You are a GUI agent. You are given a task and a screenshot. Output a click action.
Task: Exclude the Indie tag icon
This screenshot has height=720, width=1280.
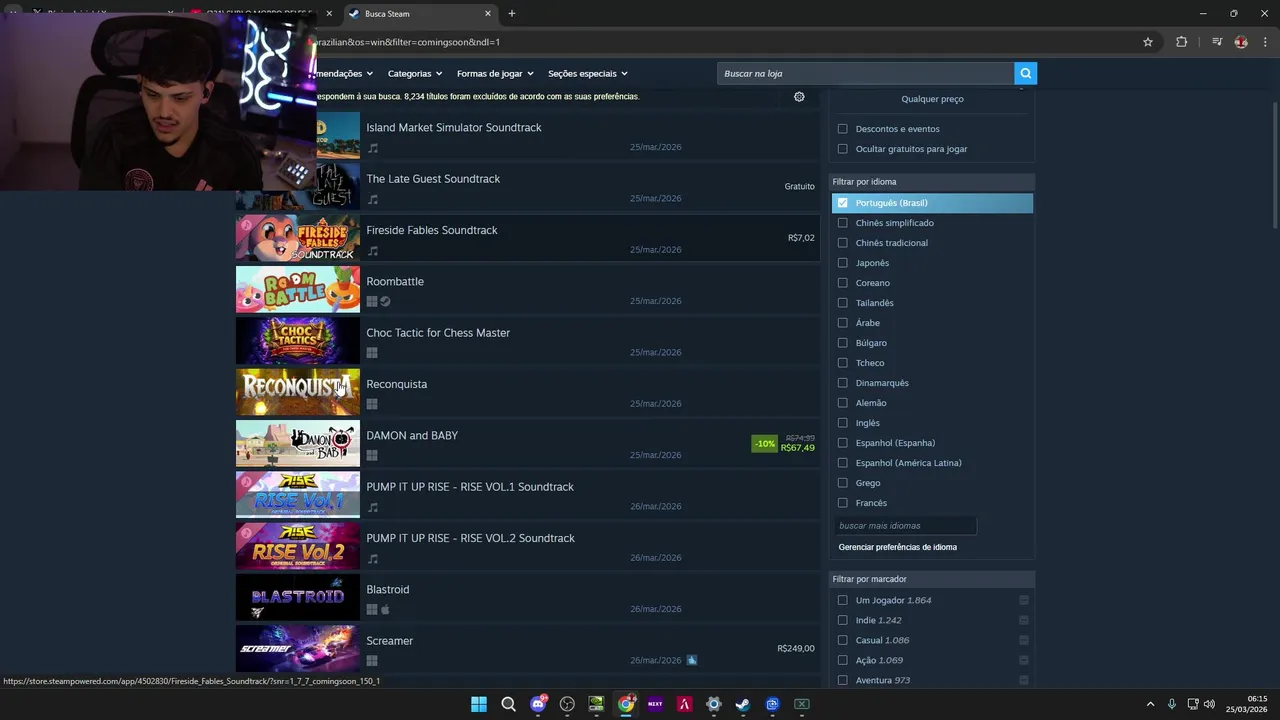tap(1024, 620)
